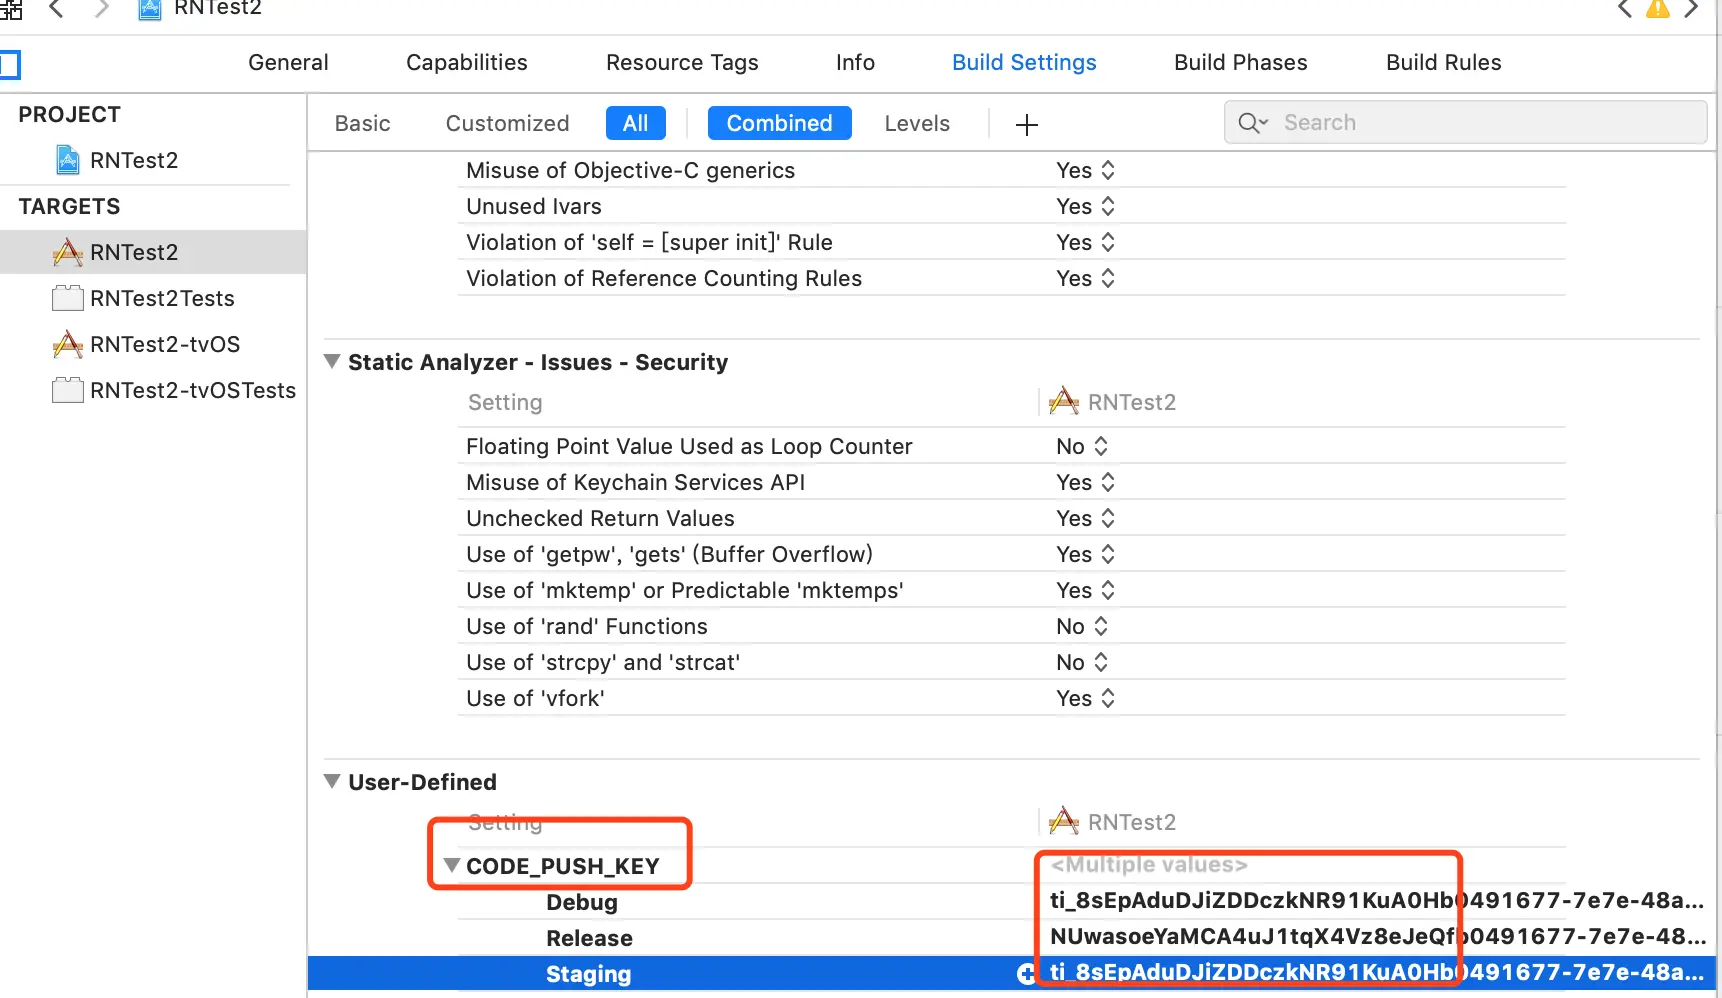The image size is (1722, 998).
Task: Click the build settings Search field
Action: point(1480,122)
